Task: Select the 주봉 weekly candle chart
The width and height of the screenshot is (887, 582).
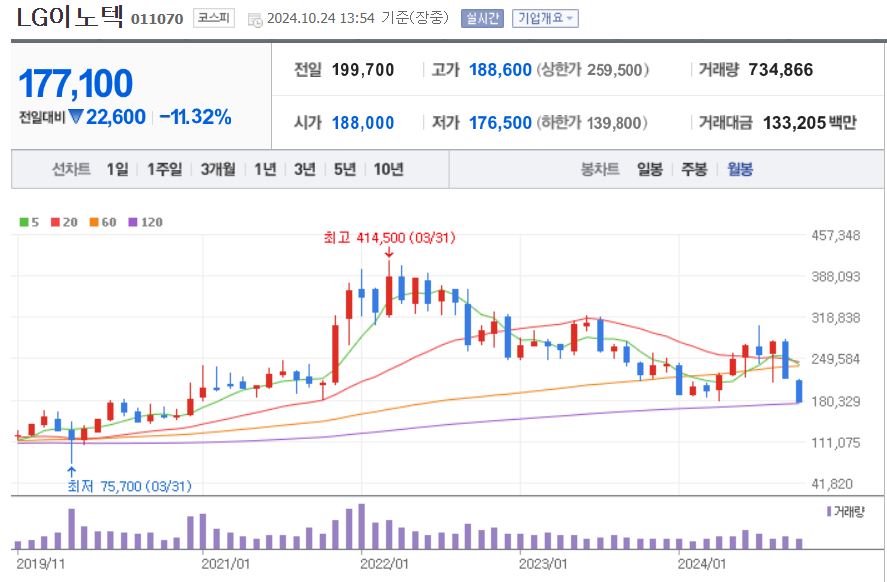Action: (x=694, y=169)
